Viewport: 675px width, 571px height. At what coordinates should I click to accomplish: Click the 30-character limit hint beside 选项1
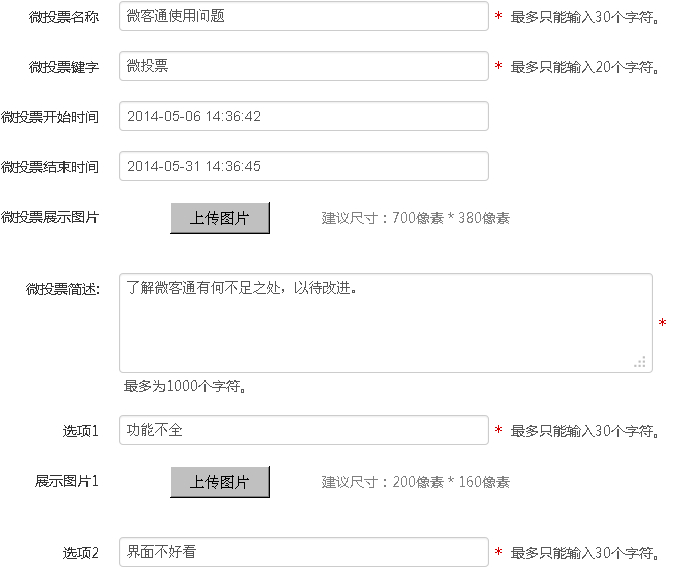coord(585,432)
